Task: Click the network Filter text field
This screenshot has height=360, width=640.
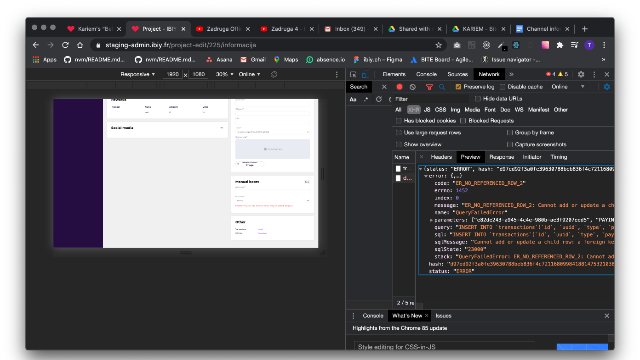Action: point(431,99)
